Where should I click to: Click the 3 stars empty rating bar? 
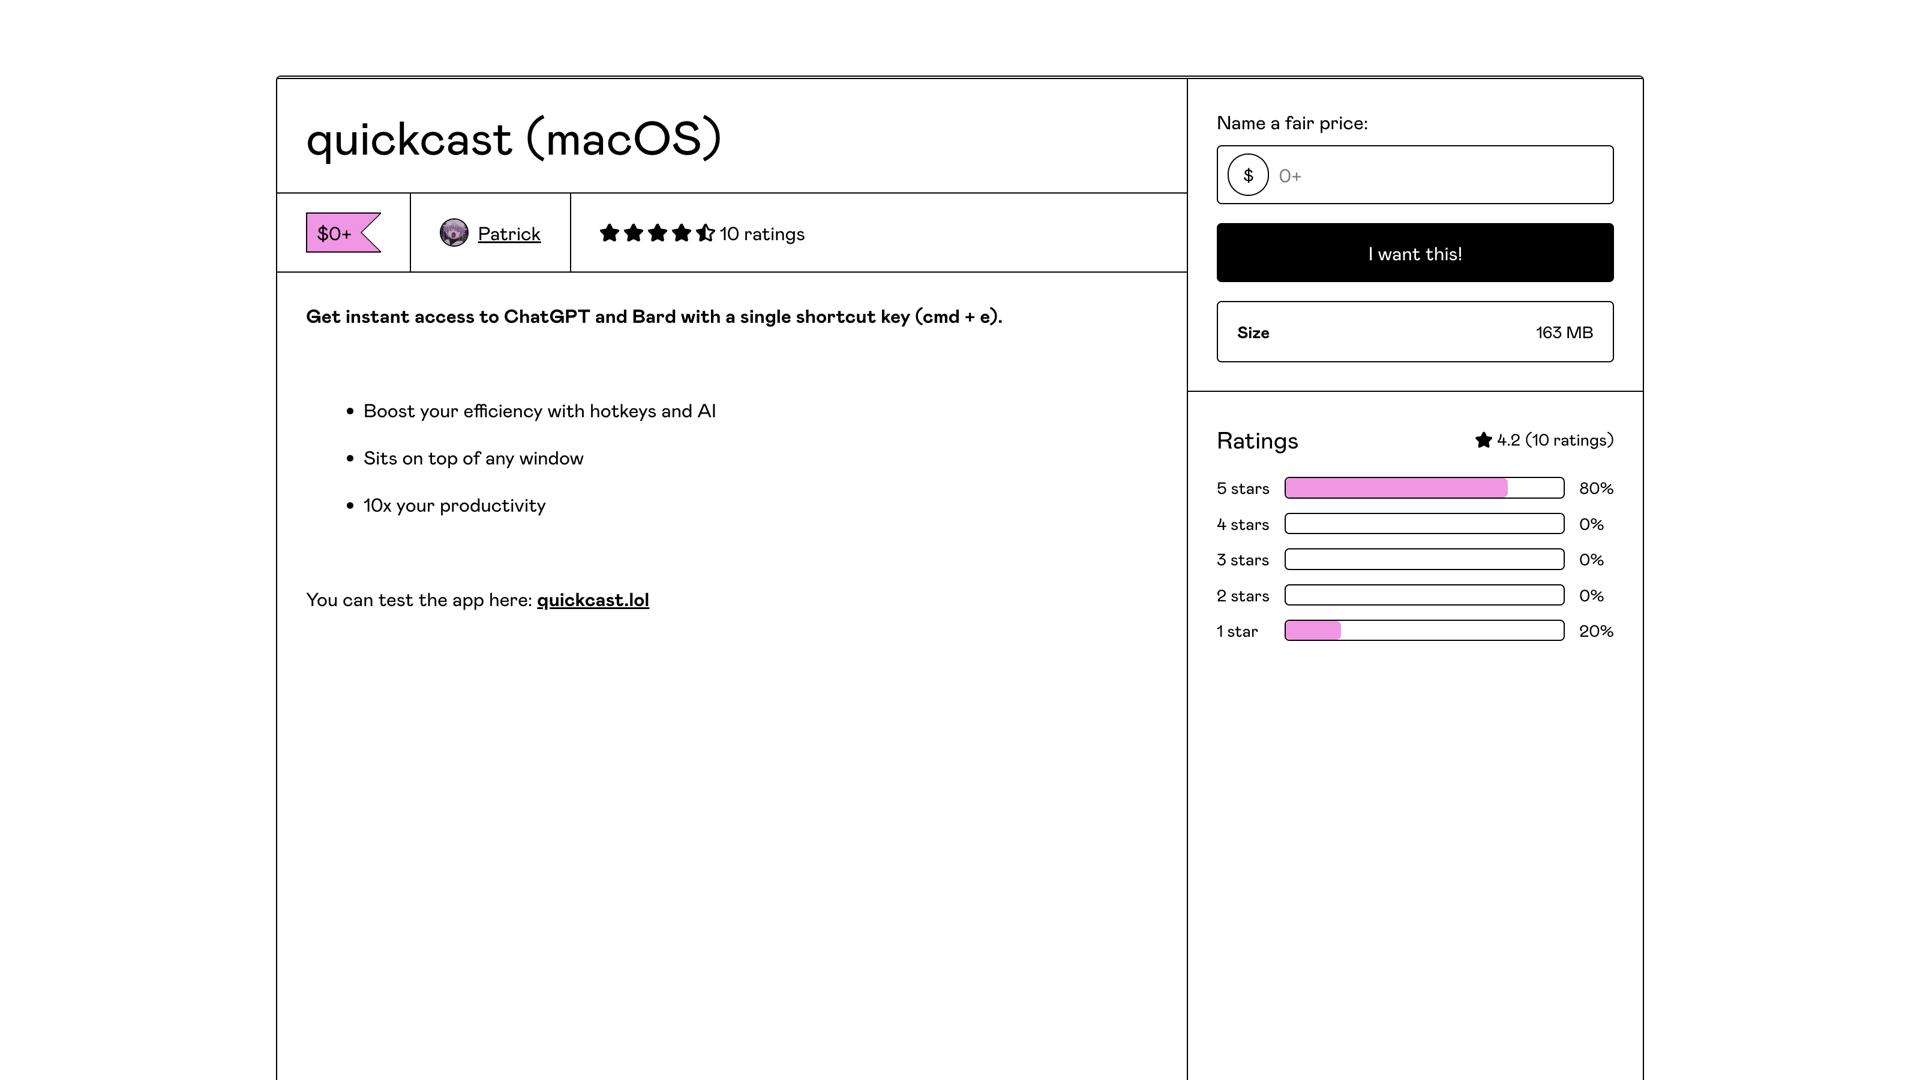1423,559
